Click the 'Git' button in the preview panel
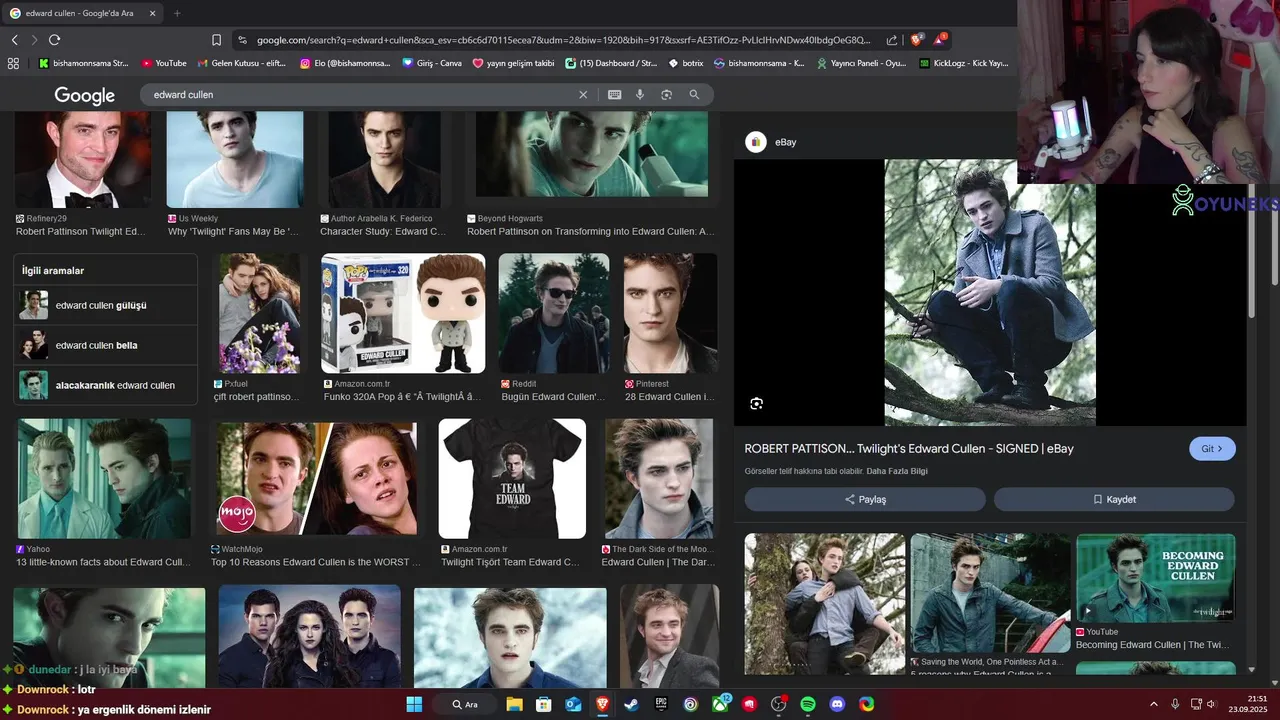This screenshot has width=1280, height=720. pyautogui.click(x=1212, y=449)
